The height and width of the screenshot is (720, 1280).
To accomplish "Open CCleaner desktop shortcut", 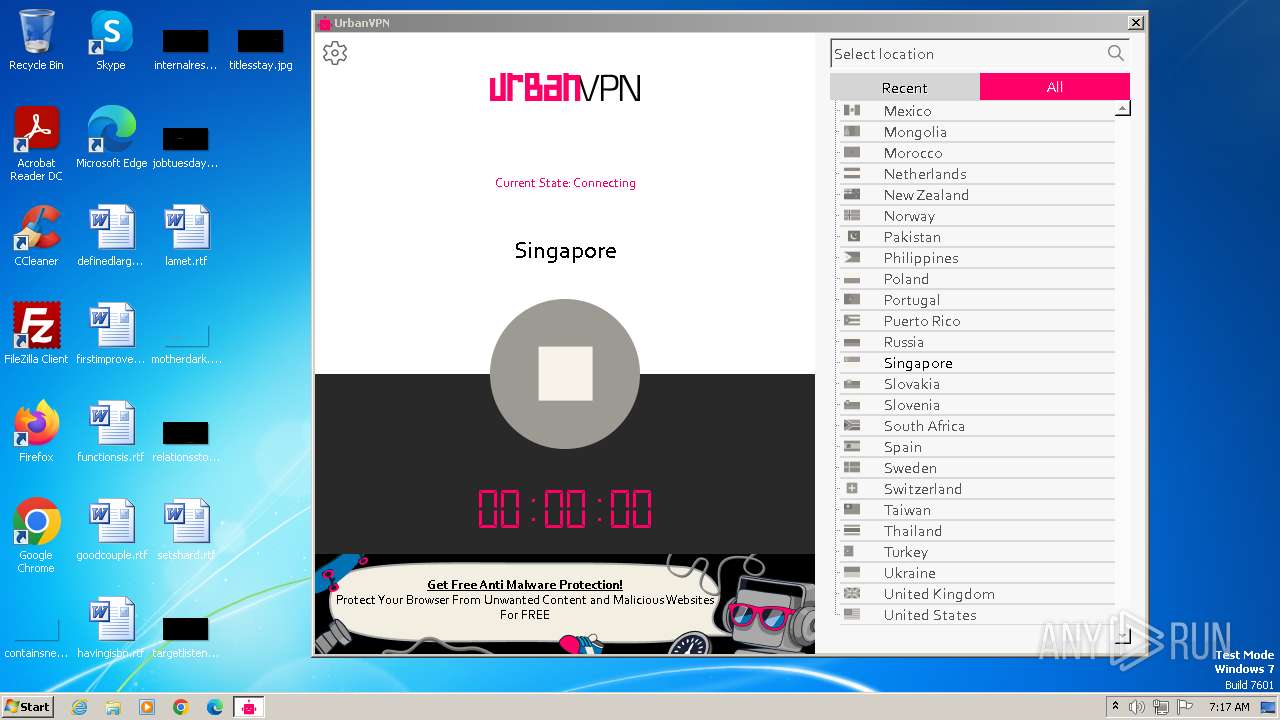I will click(x=36, y=236).
